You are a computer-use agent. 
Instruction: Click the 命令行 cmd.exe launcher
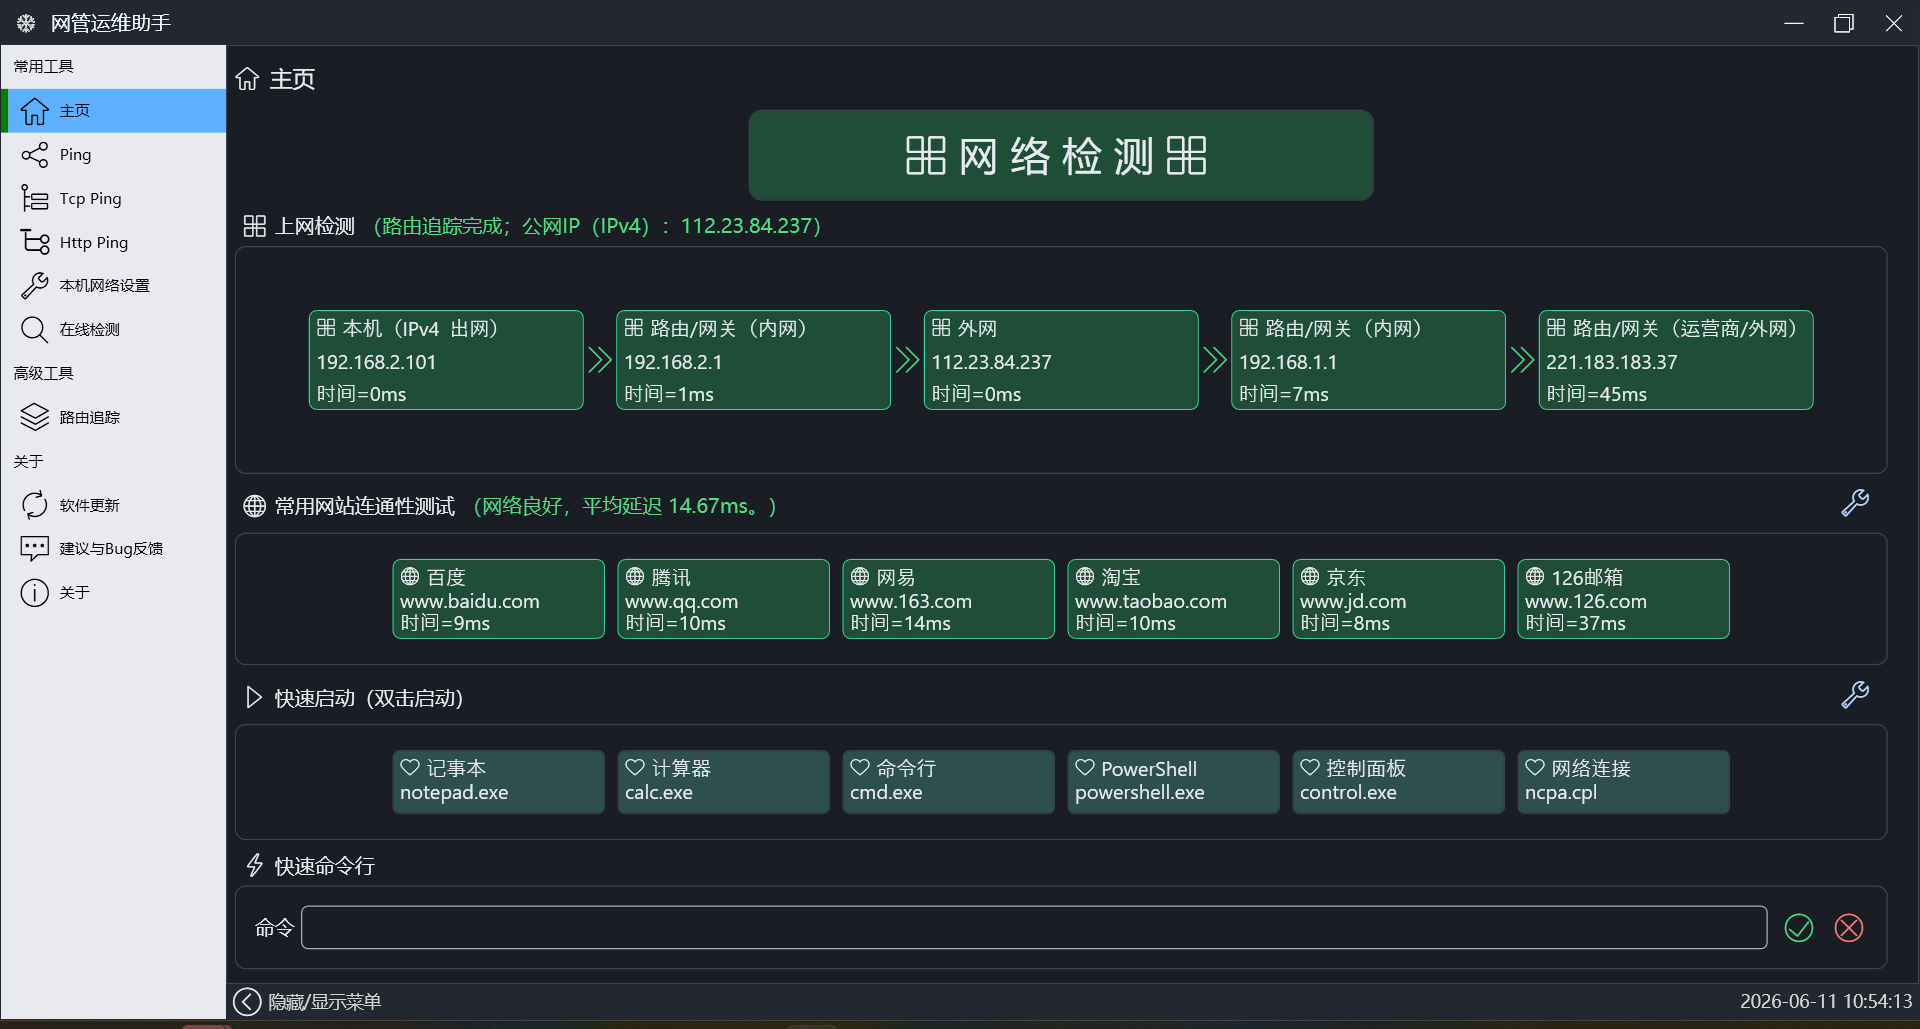[948, 782]
